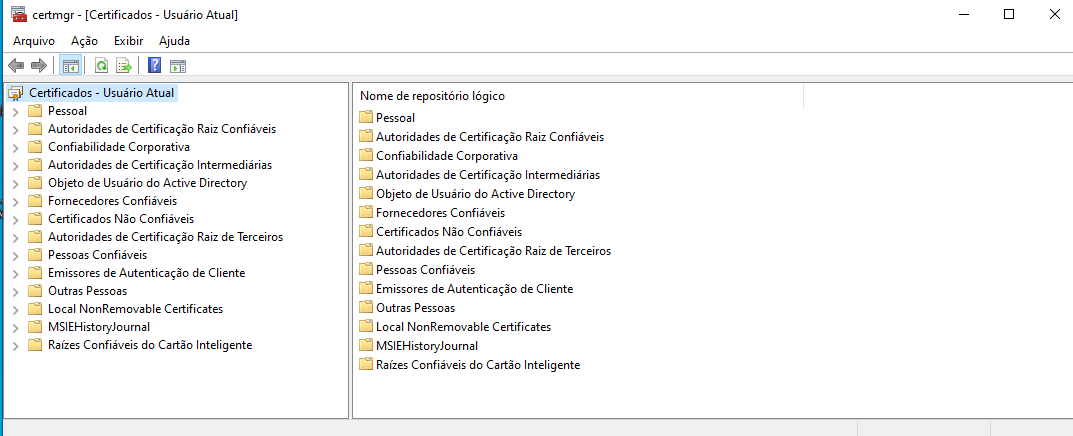Expand the MSIEHistoryJournal tree node
The height and width of the screenshot is (436, 1073).
tap(15, 327)
